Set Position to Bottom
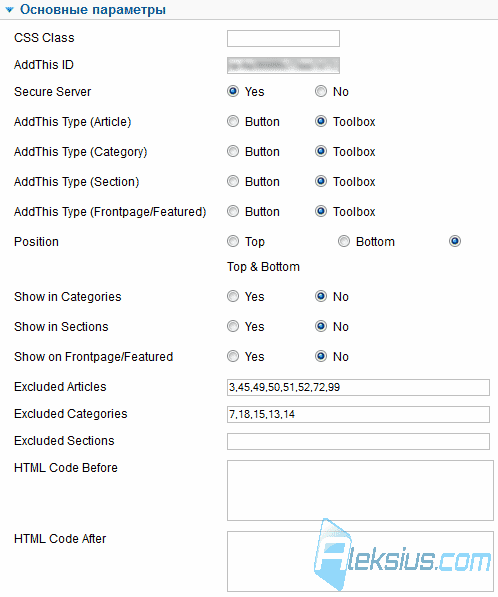 tap(344, 241)
